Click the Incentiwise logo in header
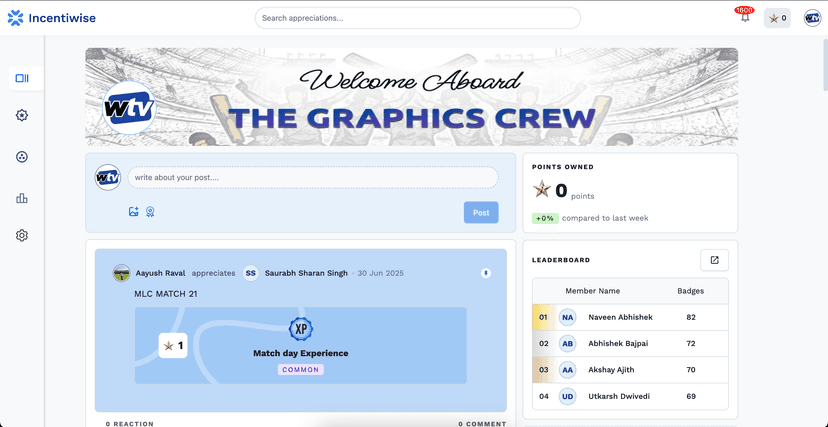Viewport: 828px width, 427px height. 53,18
